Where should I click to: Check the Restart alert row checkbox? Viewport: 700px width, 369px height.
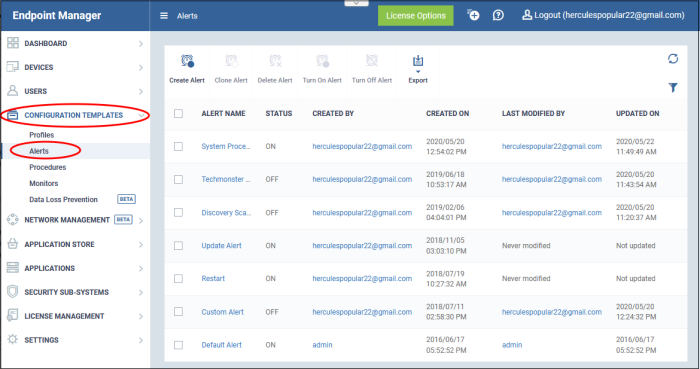click(179, 278)
